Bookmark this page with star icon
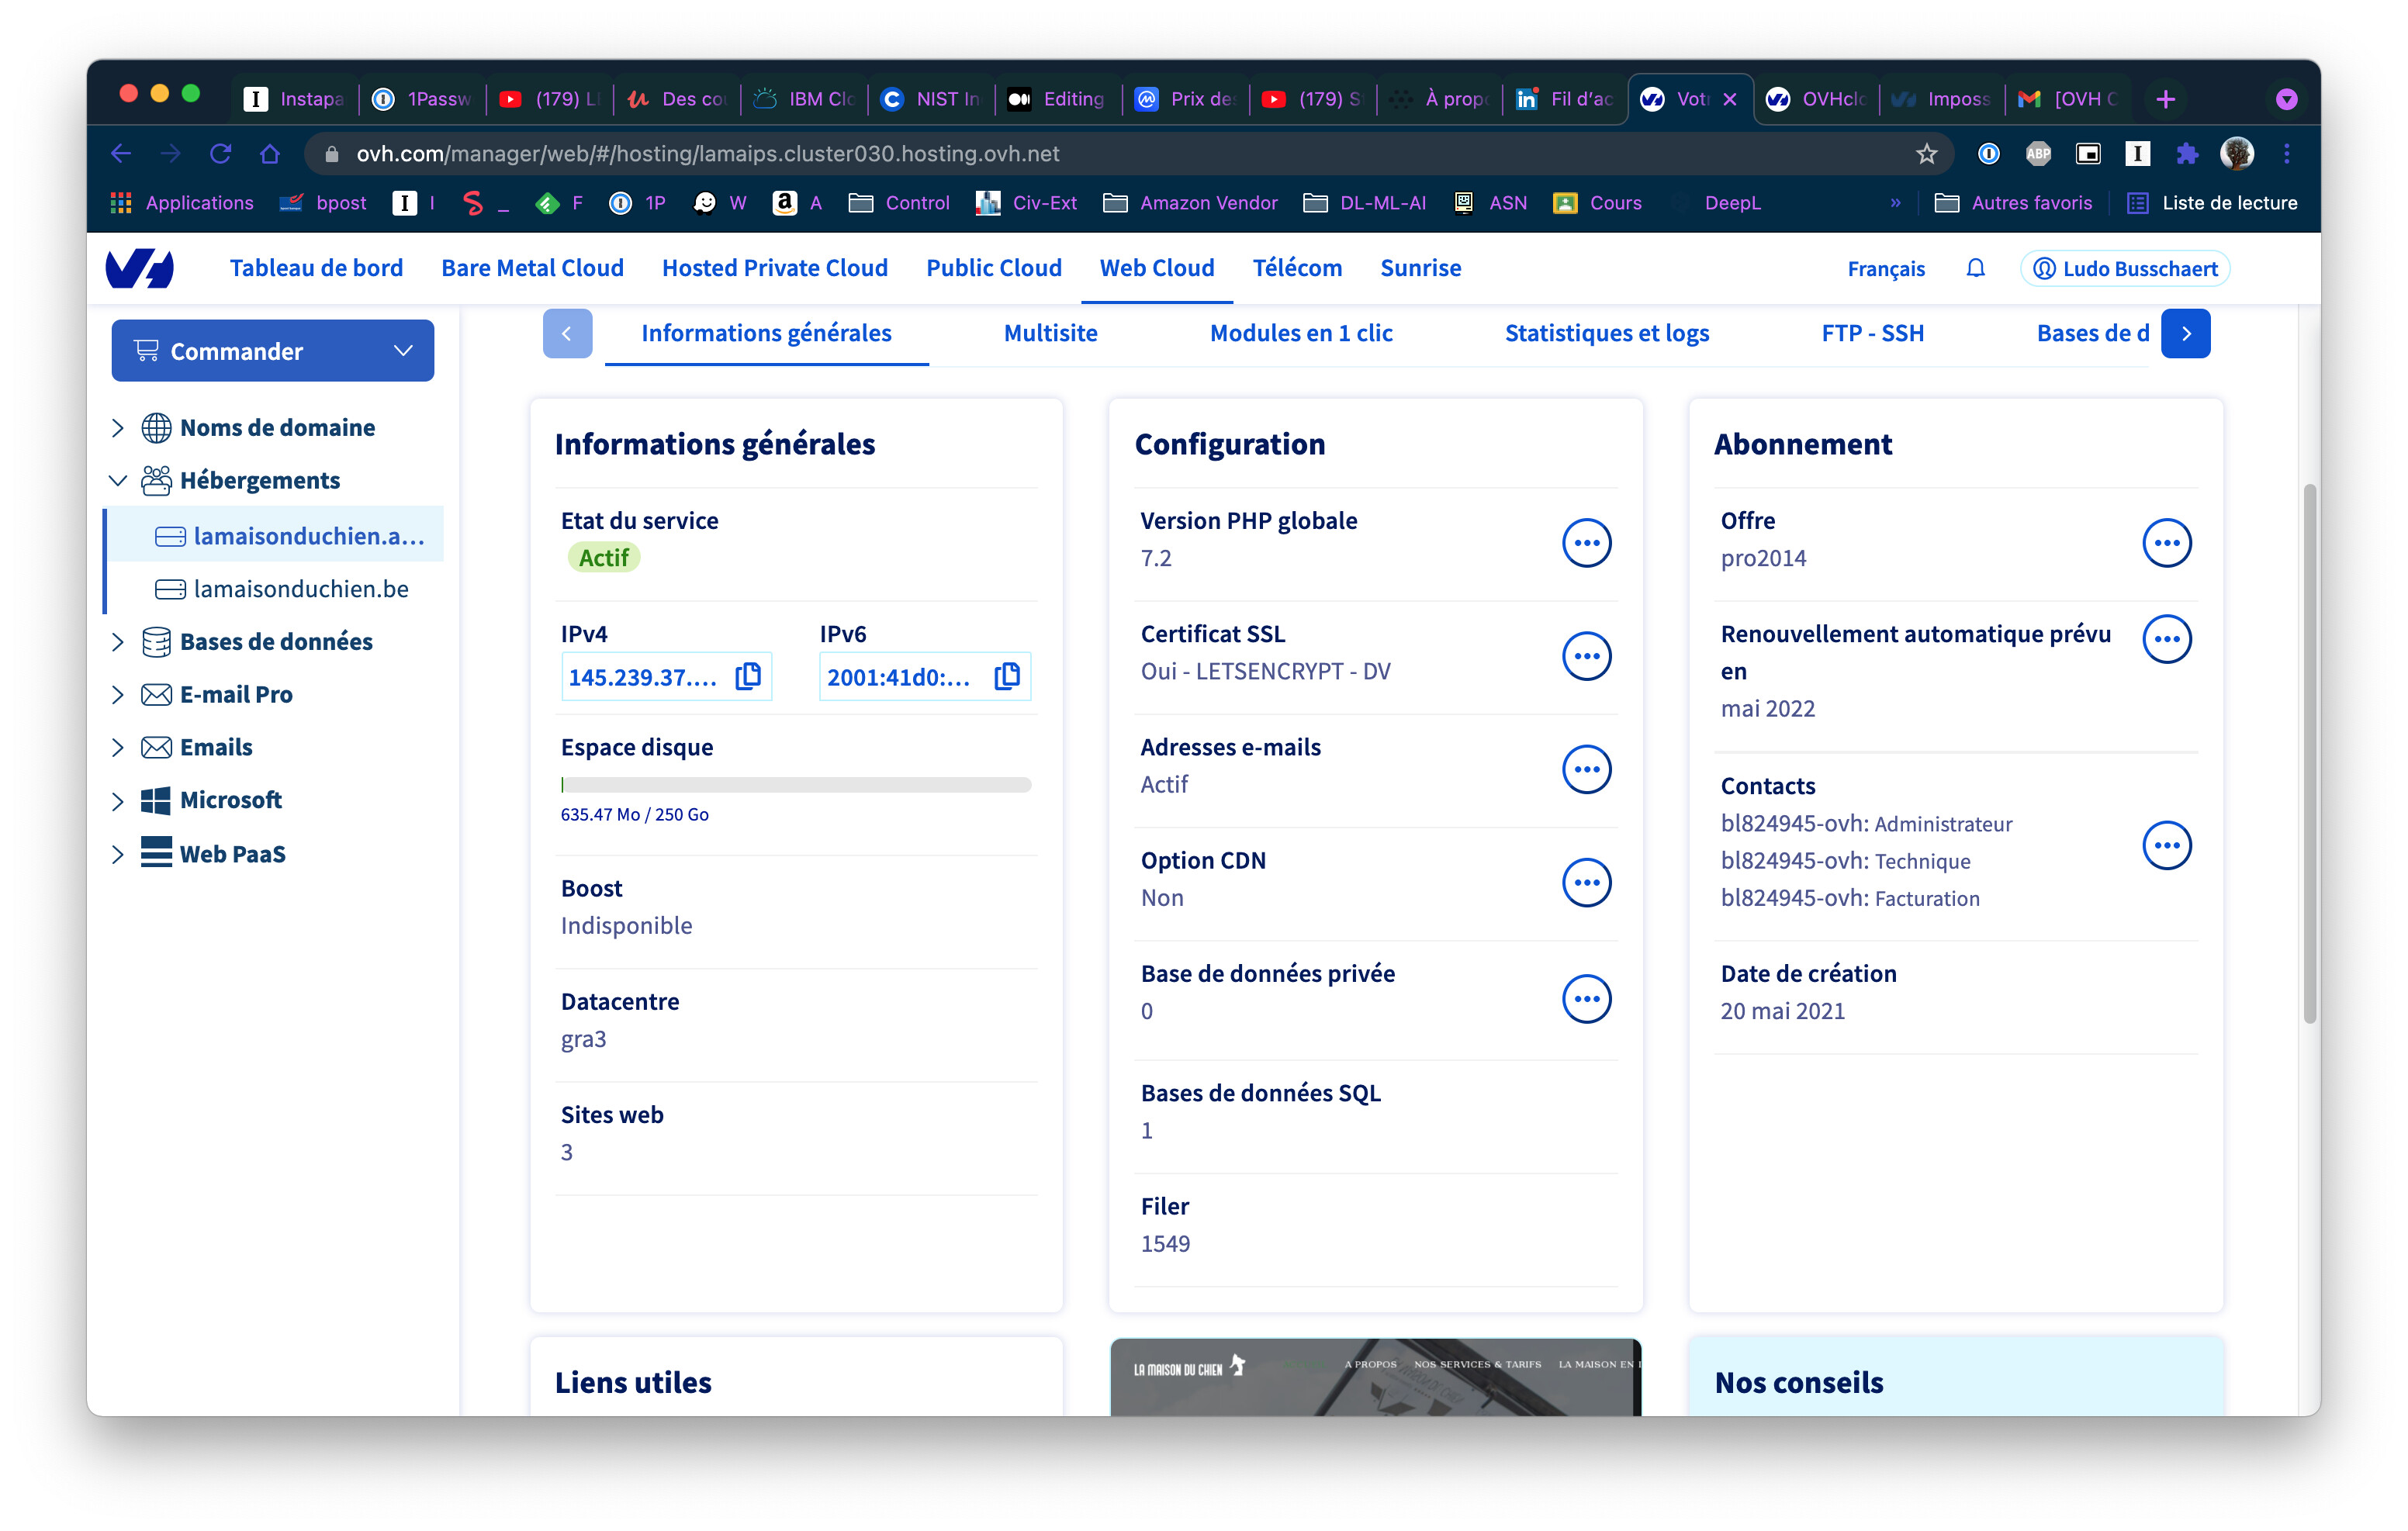 1926,154
